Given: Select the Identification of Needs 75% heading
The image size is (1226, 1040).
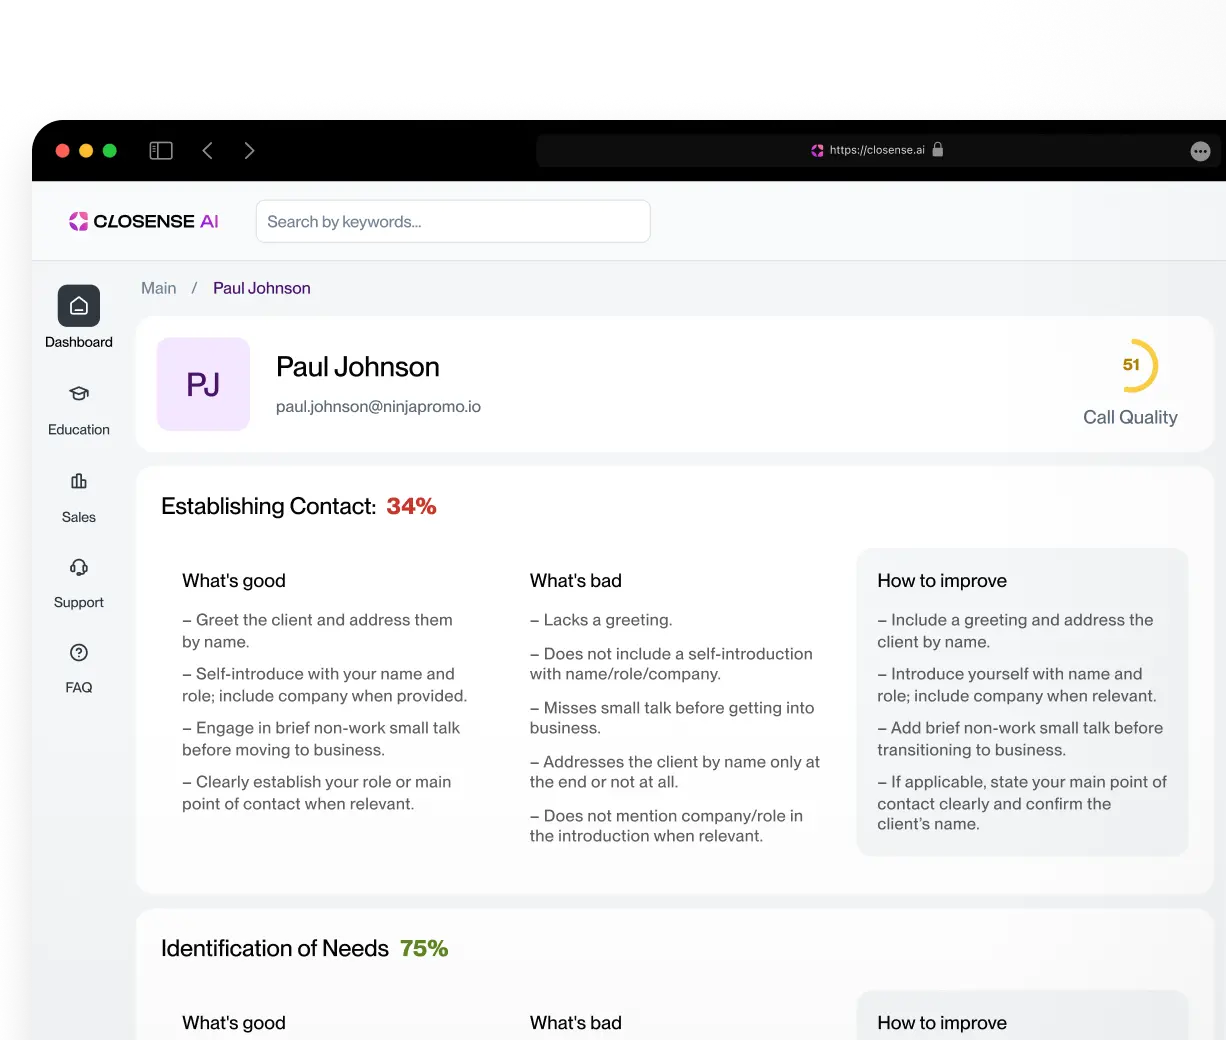Looking at the screenshot, I should 304,948.
